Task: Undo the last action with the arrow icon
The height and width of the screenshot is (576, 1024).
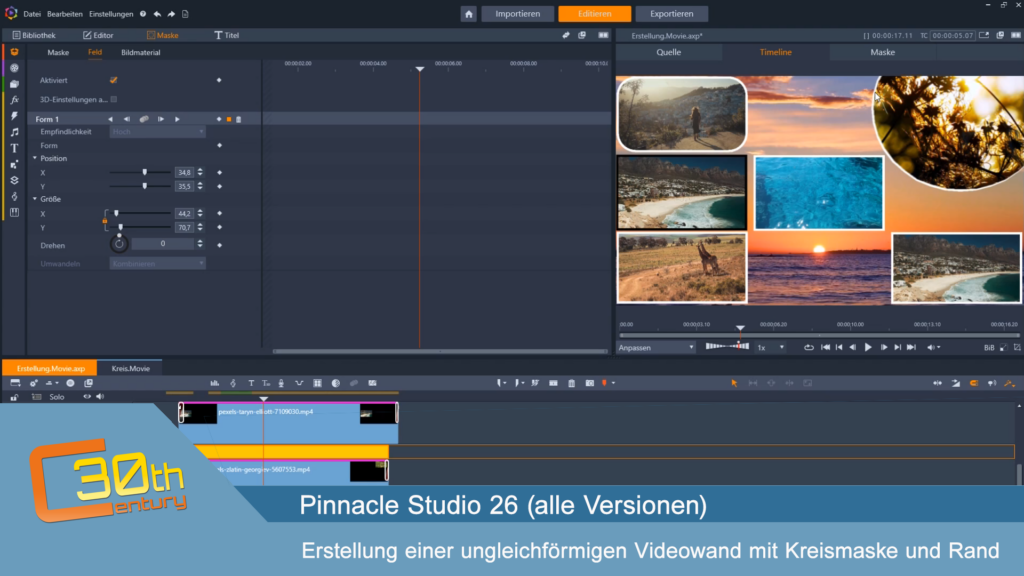Action: click(157, 14)
